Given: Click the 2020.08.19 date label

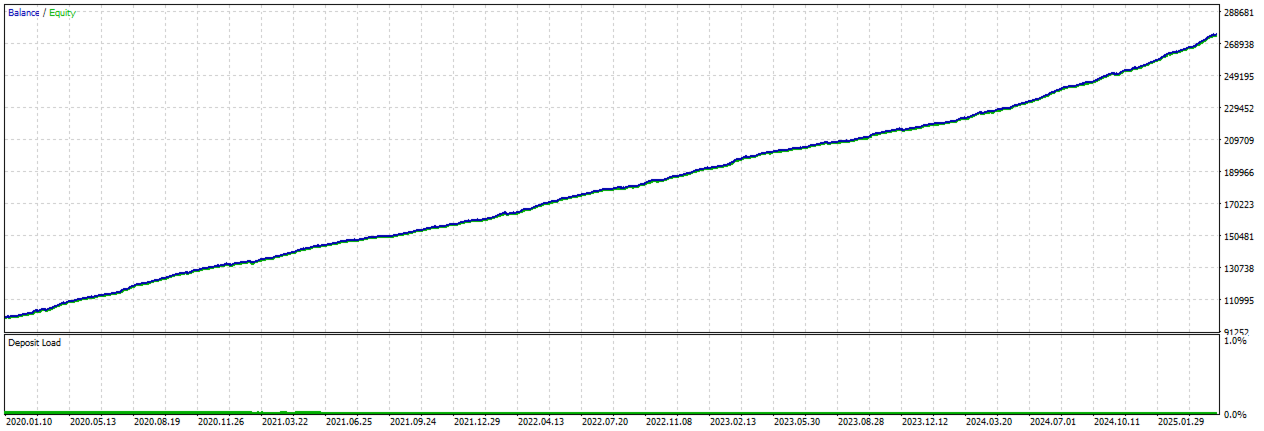Looking at the screenshot, I should click(157, 423).
